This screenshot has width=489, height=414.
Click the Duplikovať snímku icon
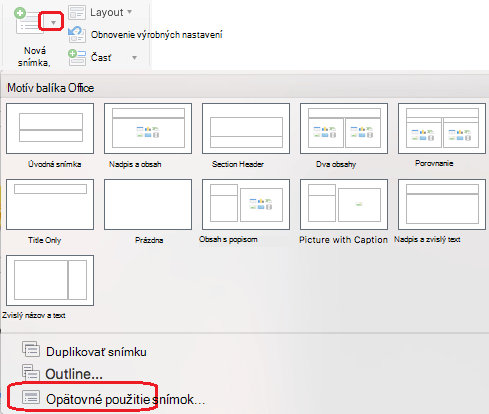(x=31, y=349)
